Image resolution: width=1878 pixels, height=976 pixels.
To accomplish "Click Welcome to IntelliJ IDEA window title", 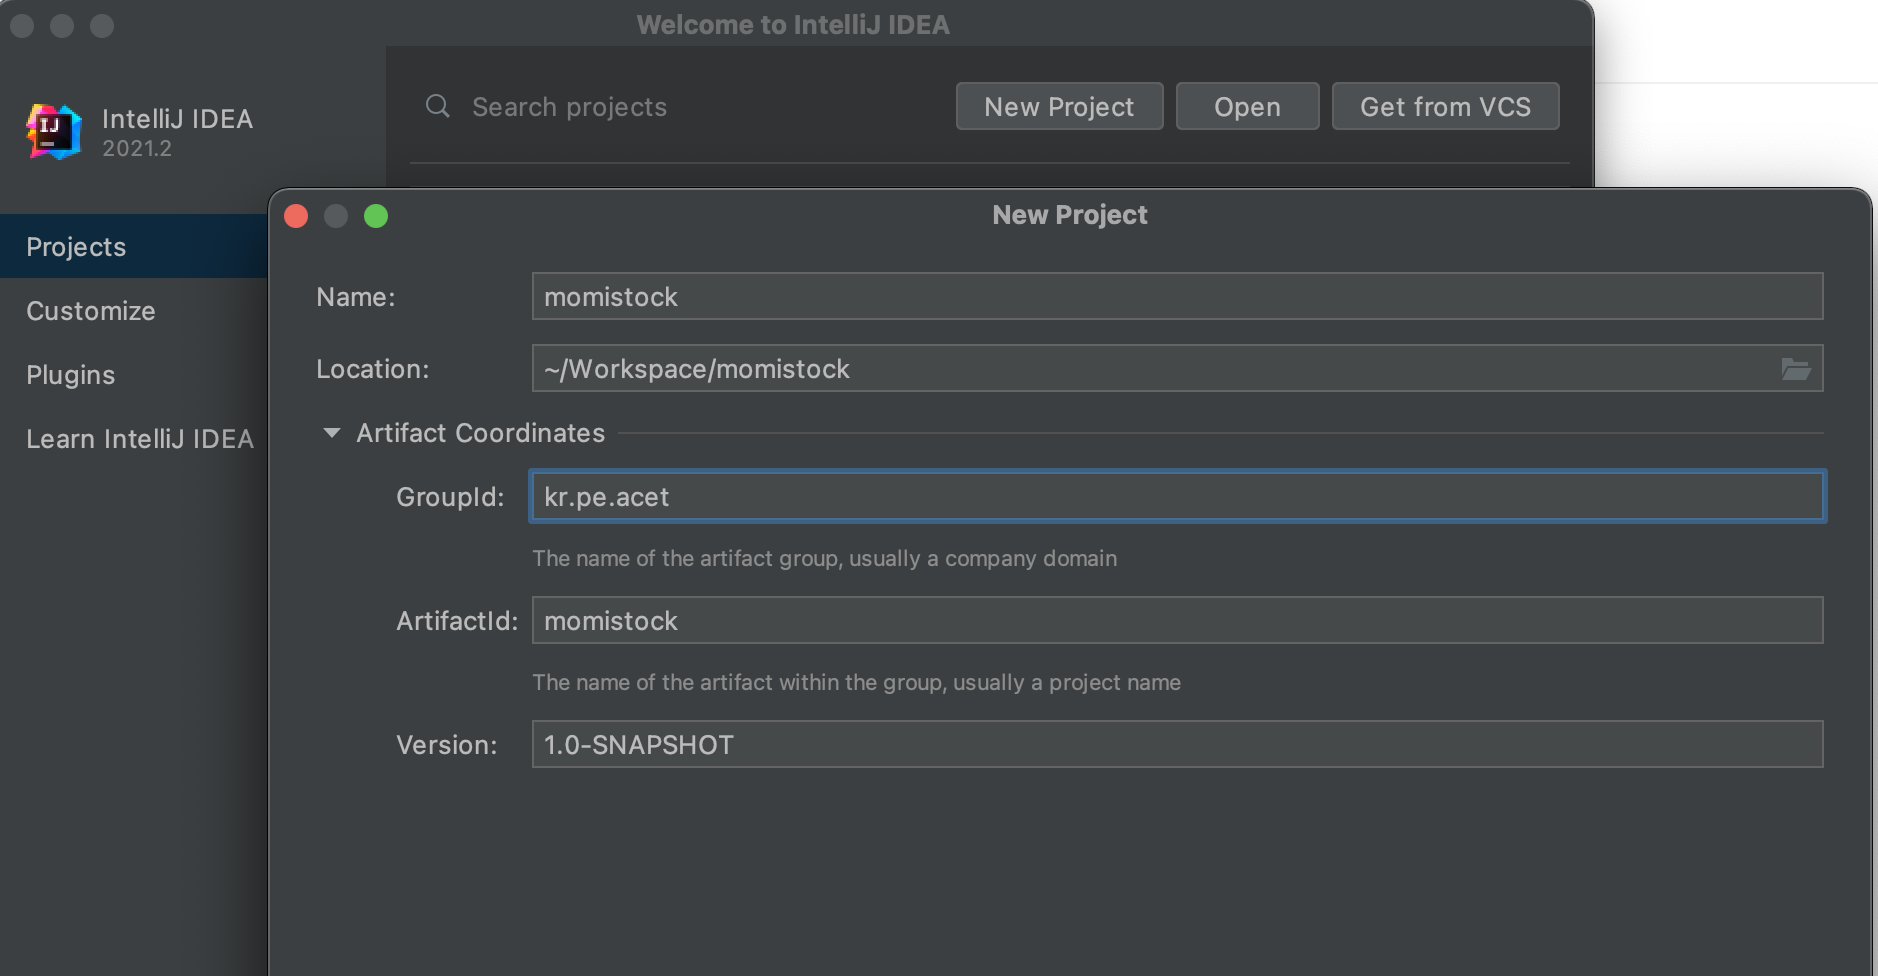I will (793, 25).
